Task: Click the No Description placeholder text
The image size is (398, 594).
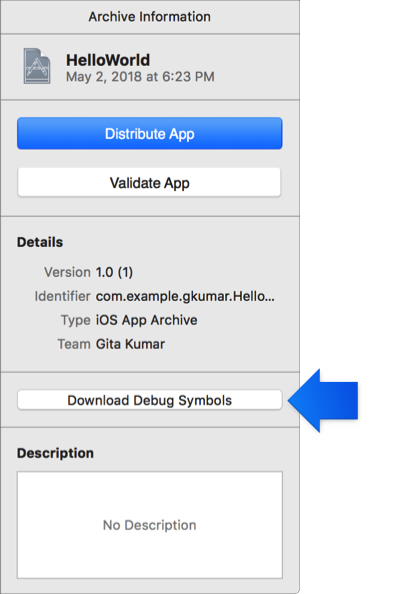Action: point(150,525)
